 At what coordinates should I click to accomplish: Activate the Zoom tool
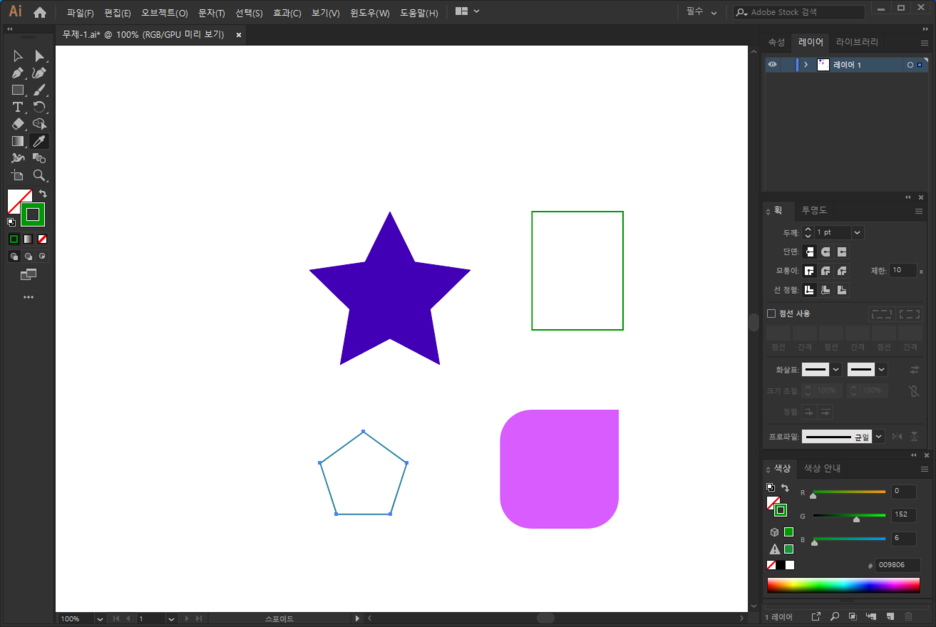(x=39, y=176)
